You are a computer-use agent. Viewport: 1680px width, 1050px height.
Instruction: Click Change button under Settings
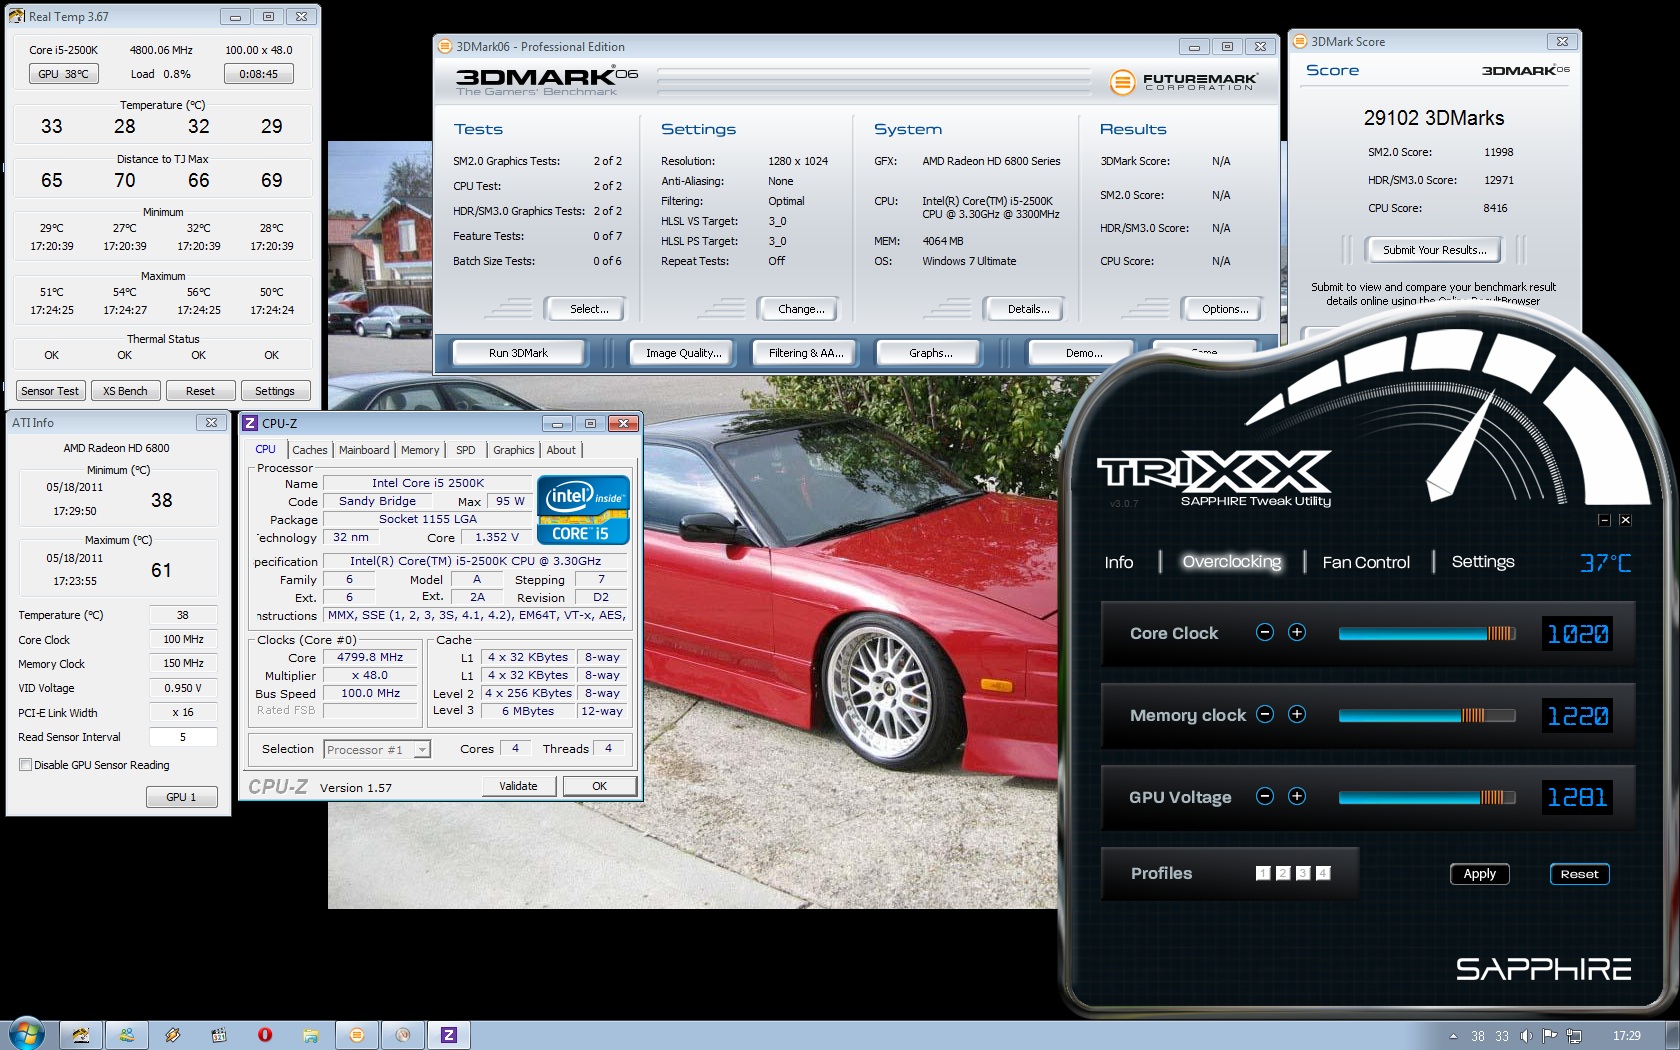[801, 309]
